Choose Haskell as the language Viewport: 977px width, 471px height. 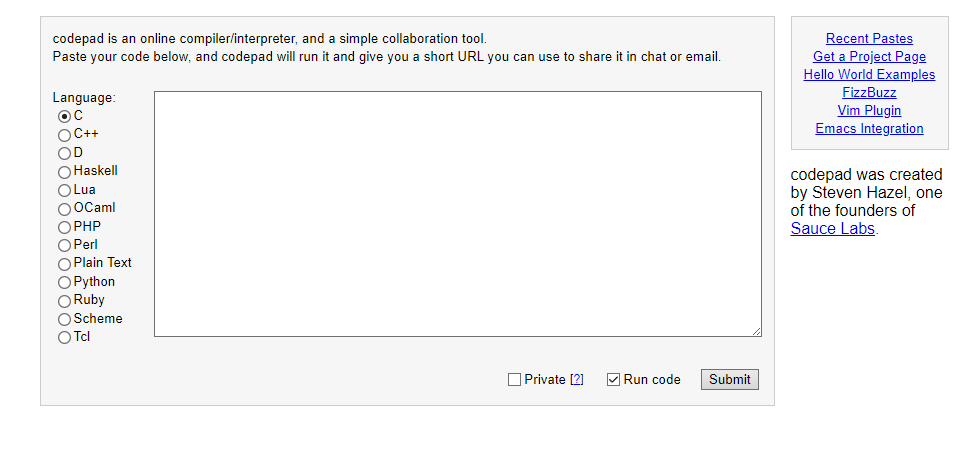[x=65, y=172]
